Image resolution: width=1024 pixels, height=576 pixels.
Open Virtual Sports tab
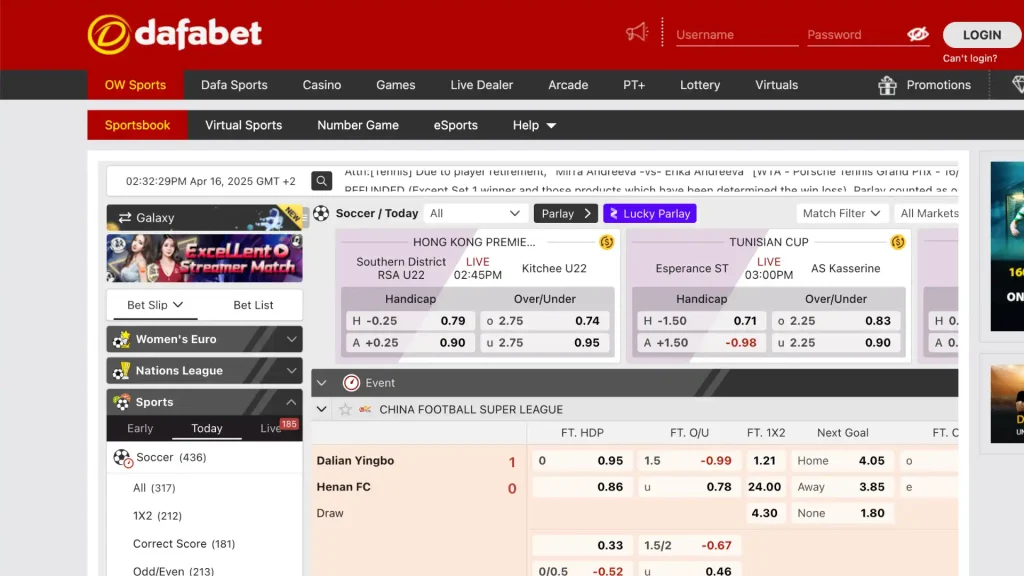pyautogui.click(x=244, y=125)
